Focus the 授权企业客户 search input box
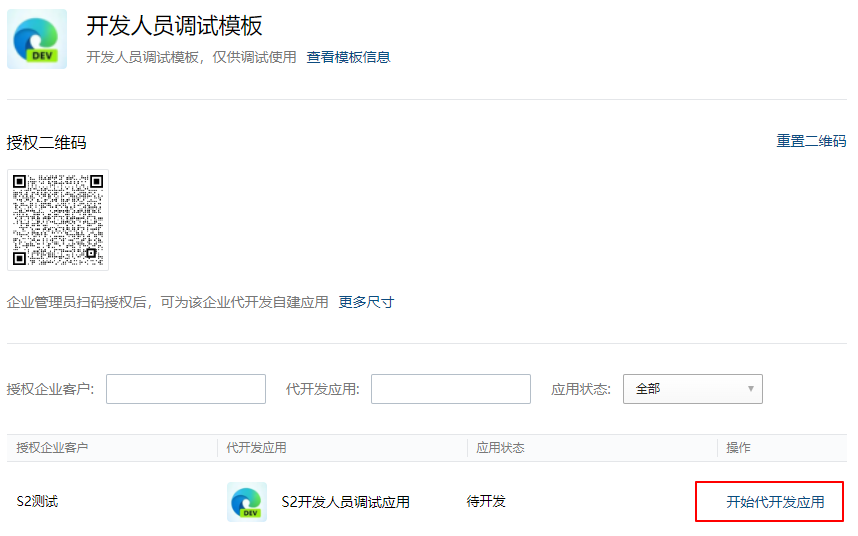Viewport: 858px width, 536px height. 186,389
